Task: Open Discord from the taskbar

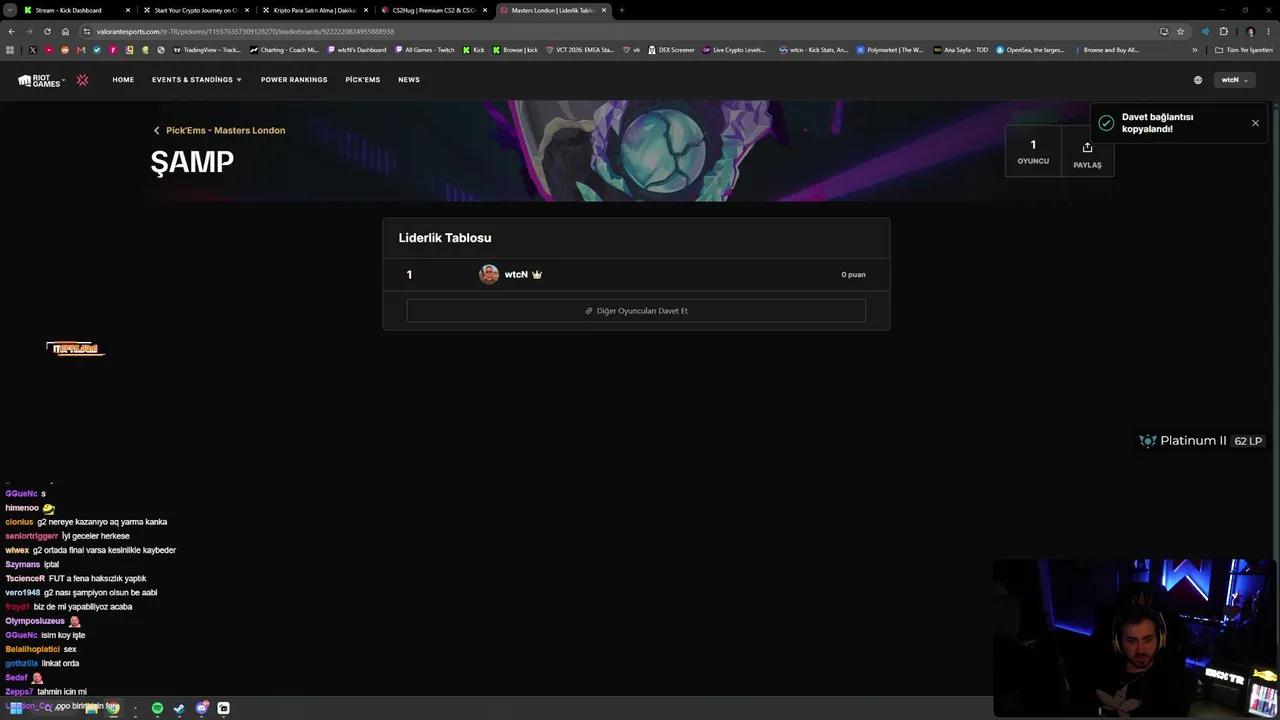Action: tap(202, 708)
